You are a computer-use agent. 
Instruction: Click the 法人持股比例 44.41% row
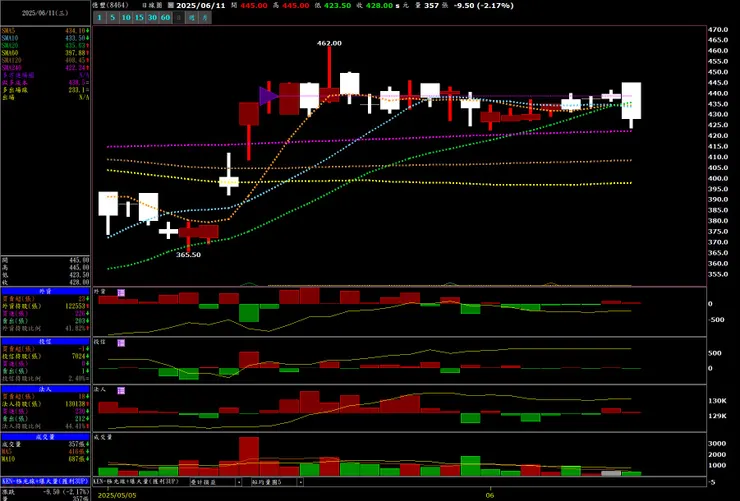45,426
